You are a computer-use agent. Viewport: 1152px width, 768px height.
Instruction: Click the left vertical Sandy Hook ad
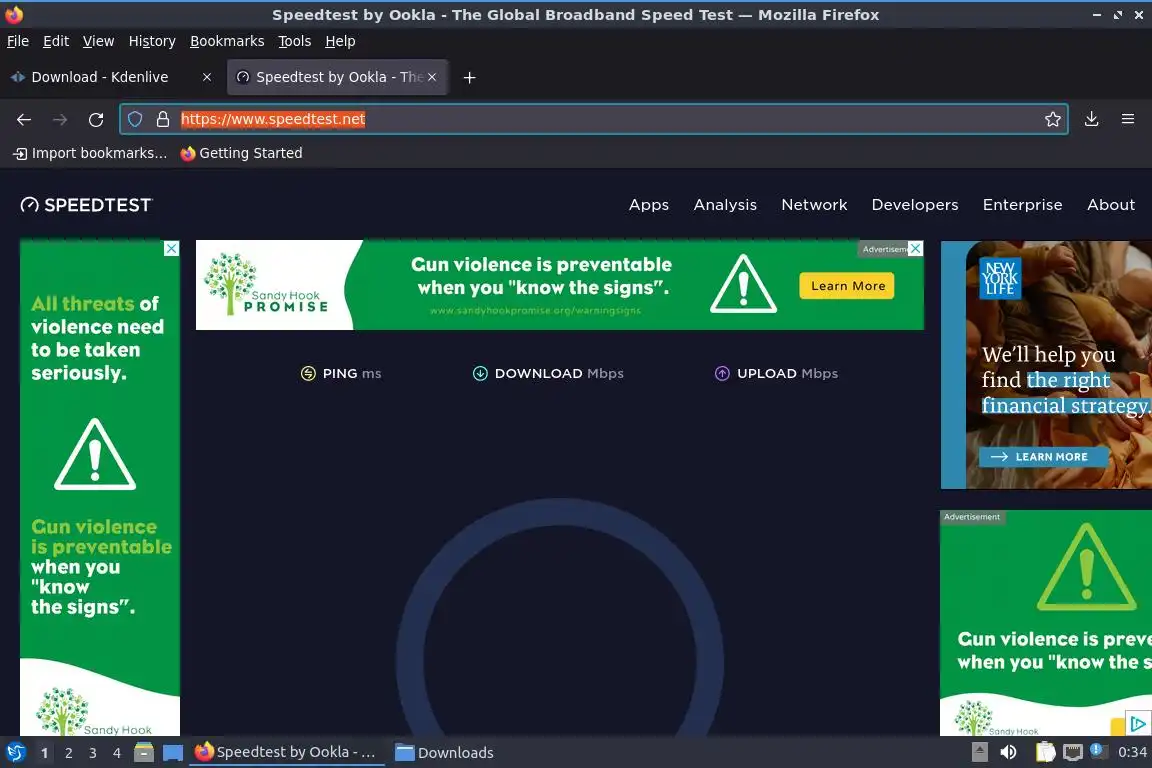[99, 487]
